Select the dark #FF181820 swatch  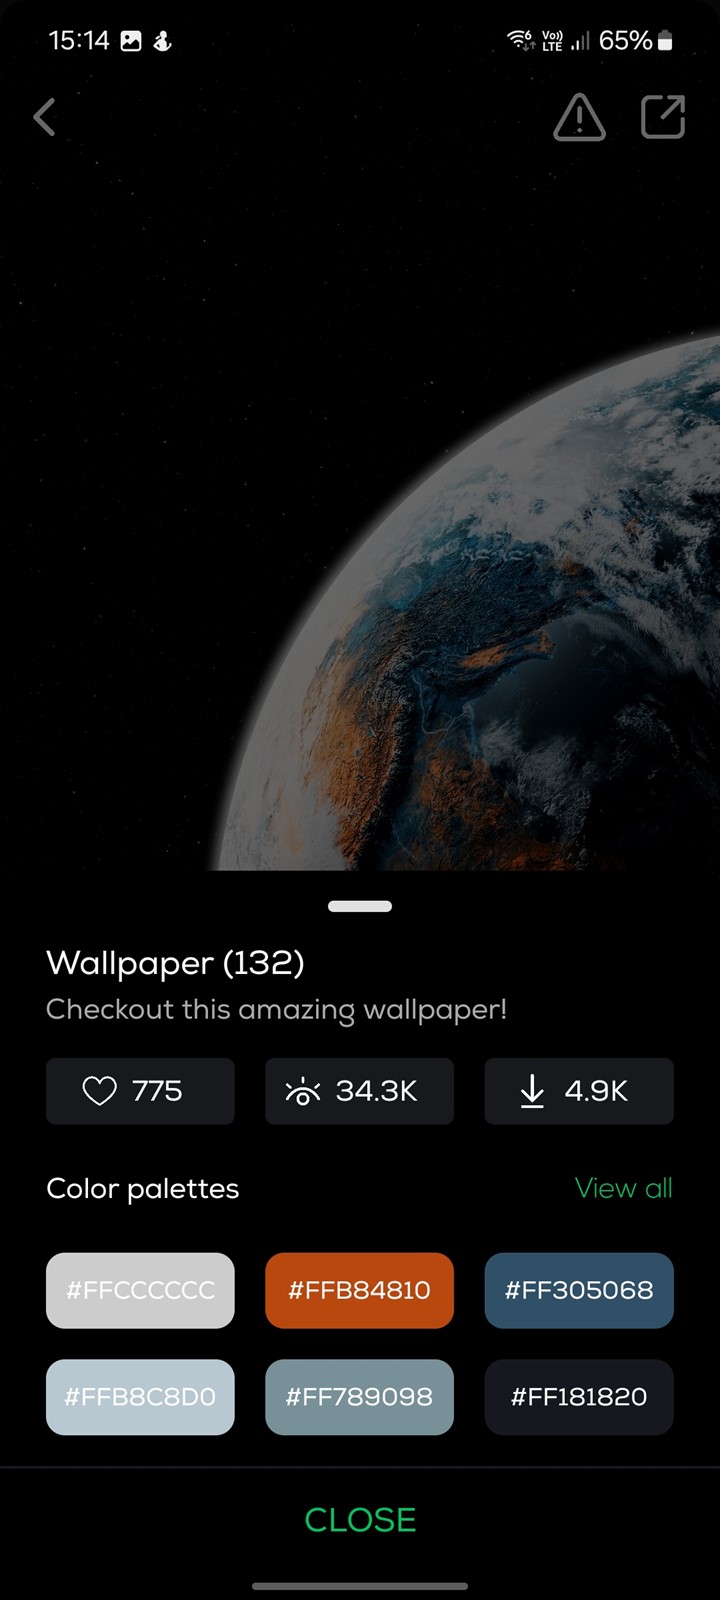(579, 1397)
